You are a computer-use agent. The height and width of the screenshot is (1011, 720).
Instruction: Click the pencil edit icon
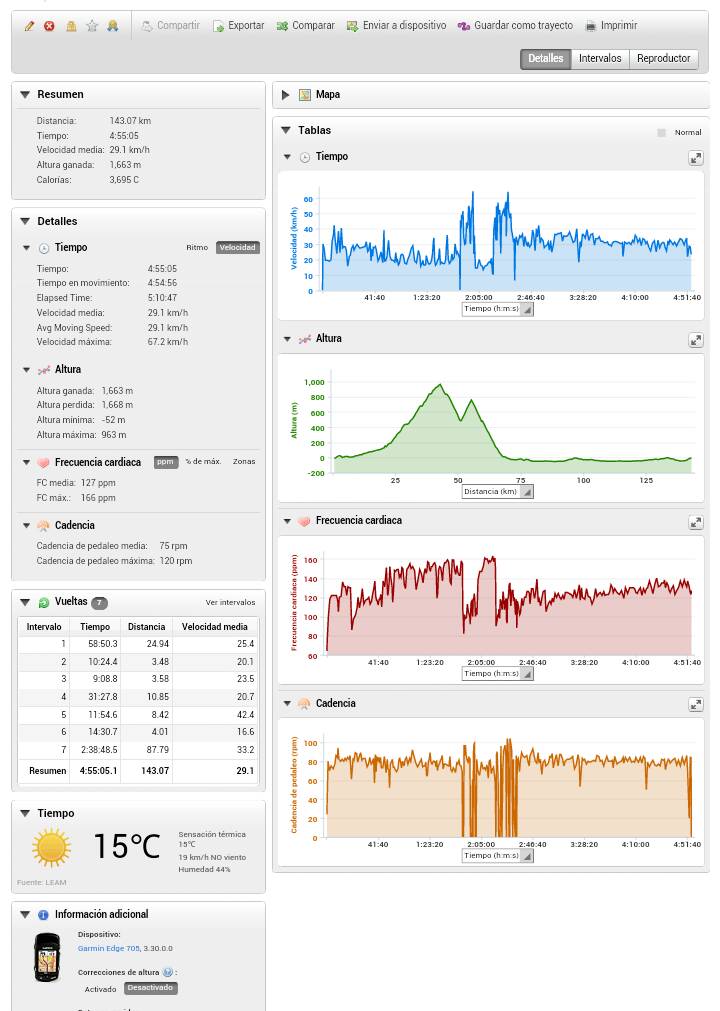[x=29, y=26]
